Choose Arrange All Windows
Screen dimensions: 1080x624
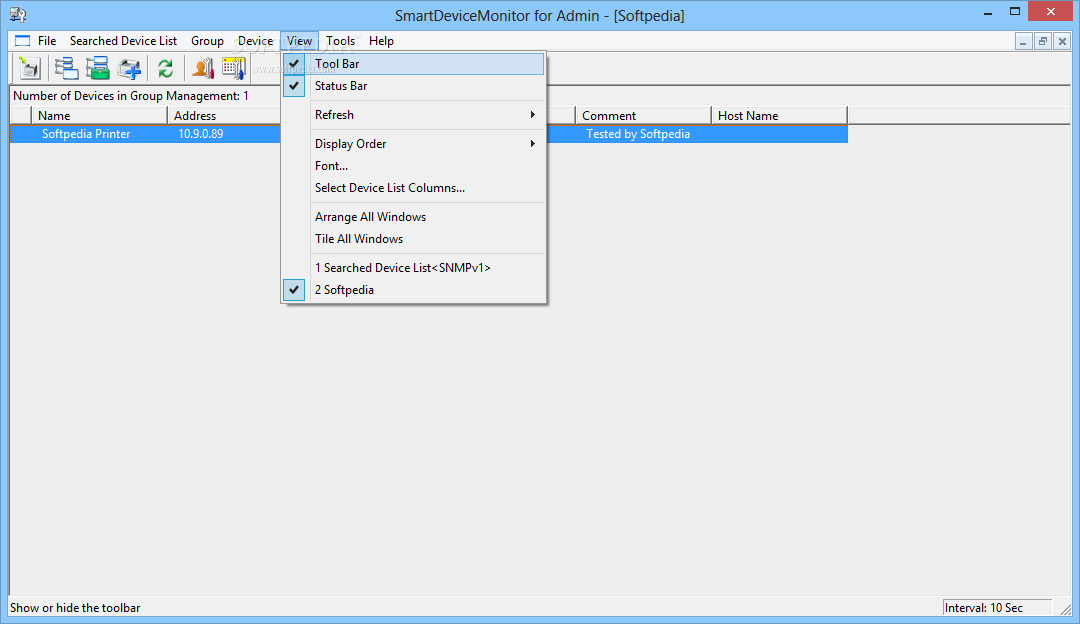pyautogui.click(x=413, y=217)
